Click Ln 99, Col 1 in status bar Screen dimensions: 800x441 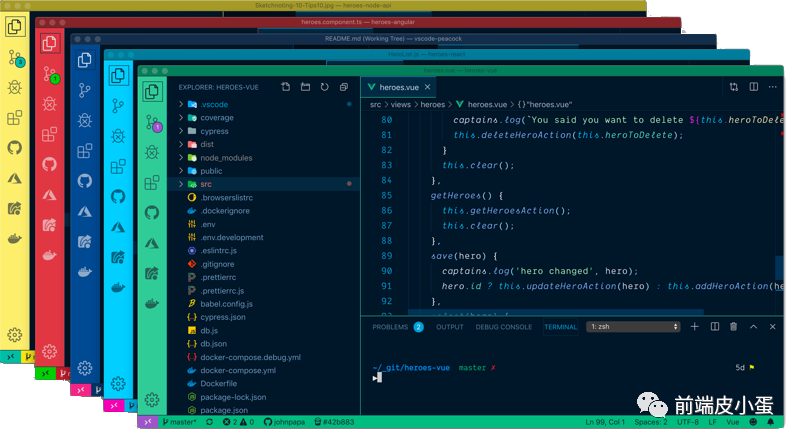point(605,422)
